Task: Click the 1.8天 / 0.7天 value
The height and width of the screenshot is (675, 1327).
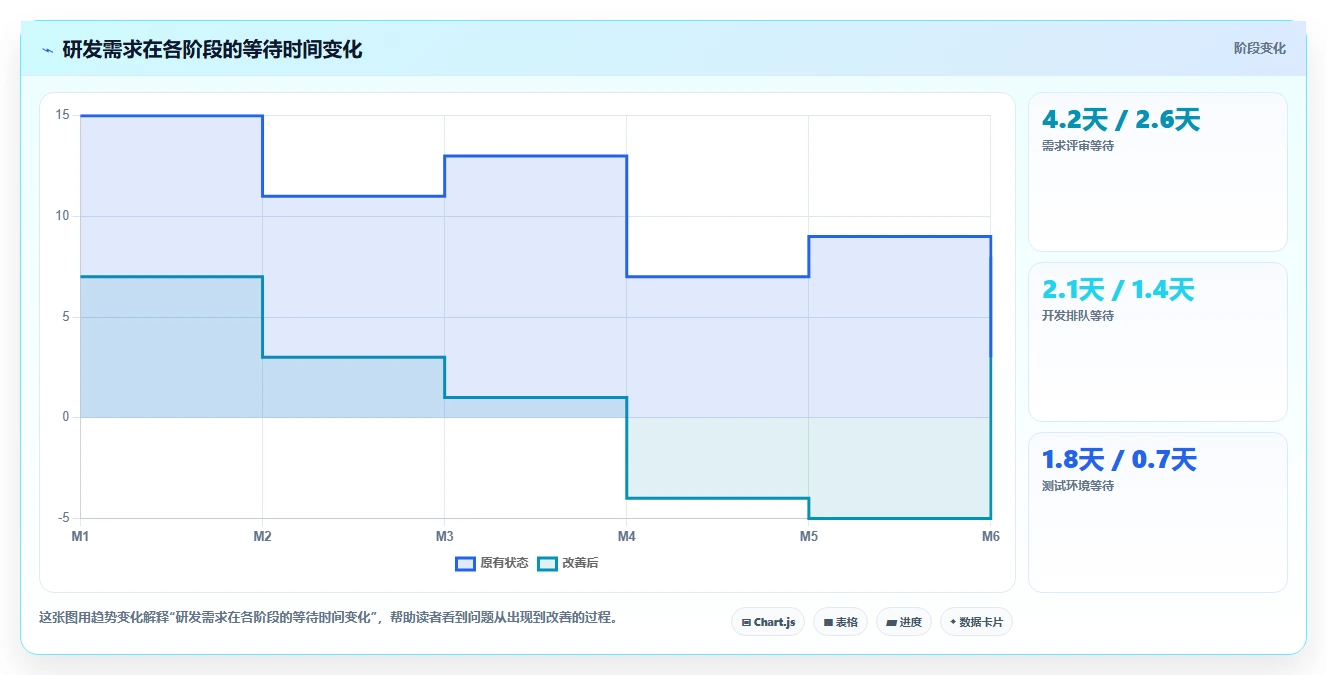Action: tap(1119, 460)
